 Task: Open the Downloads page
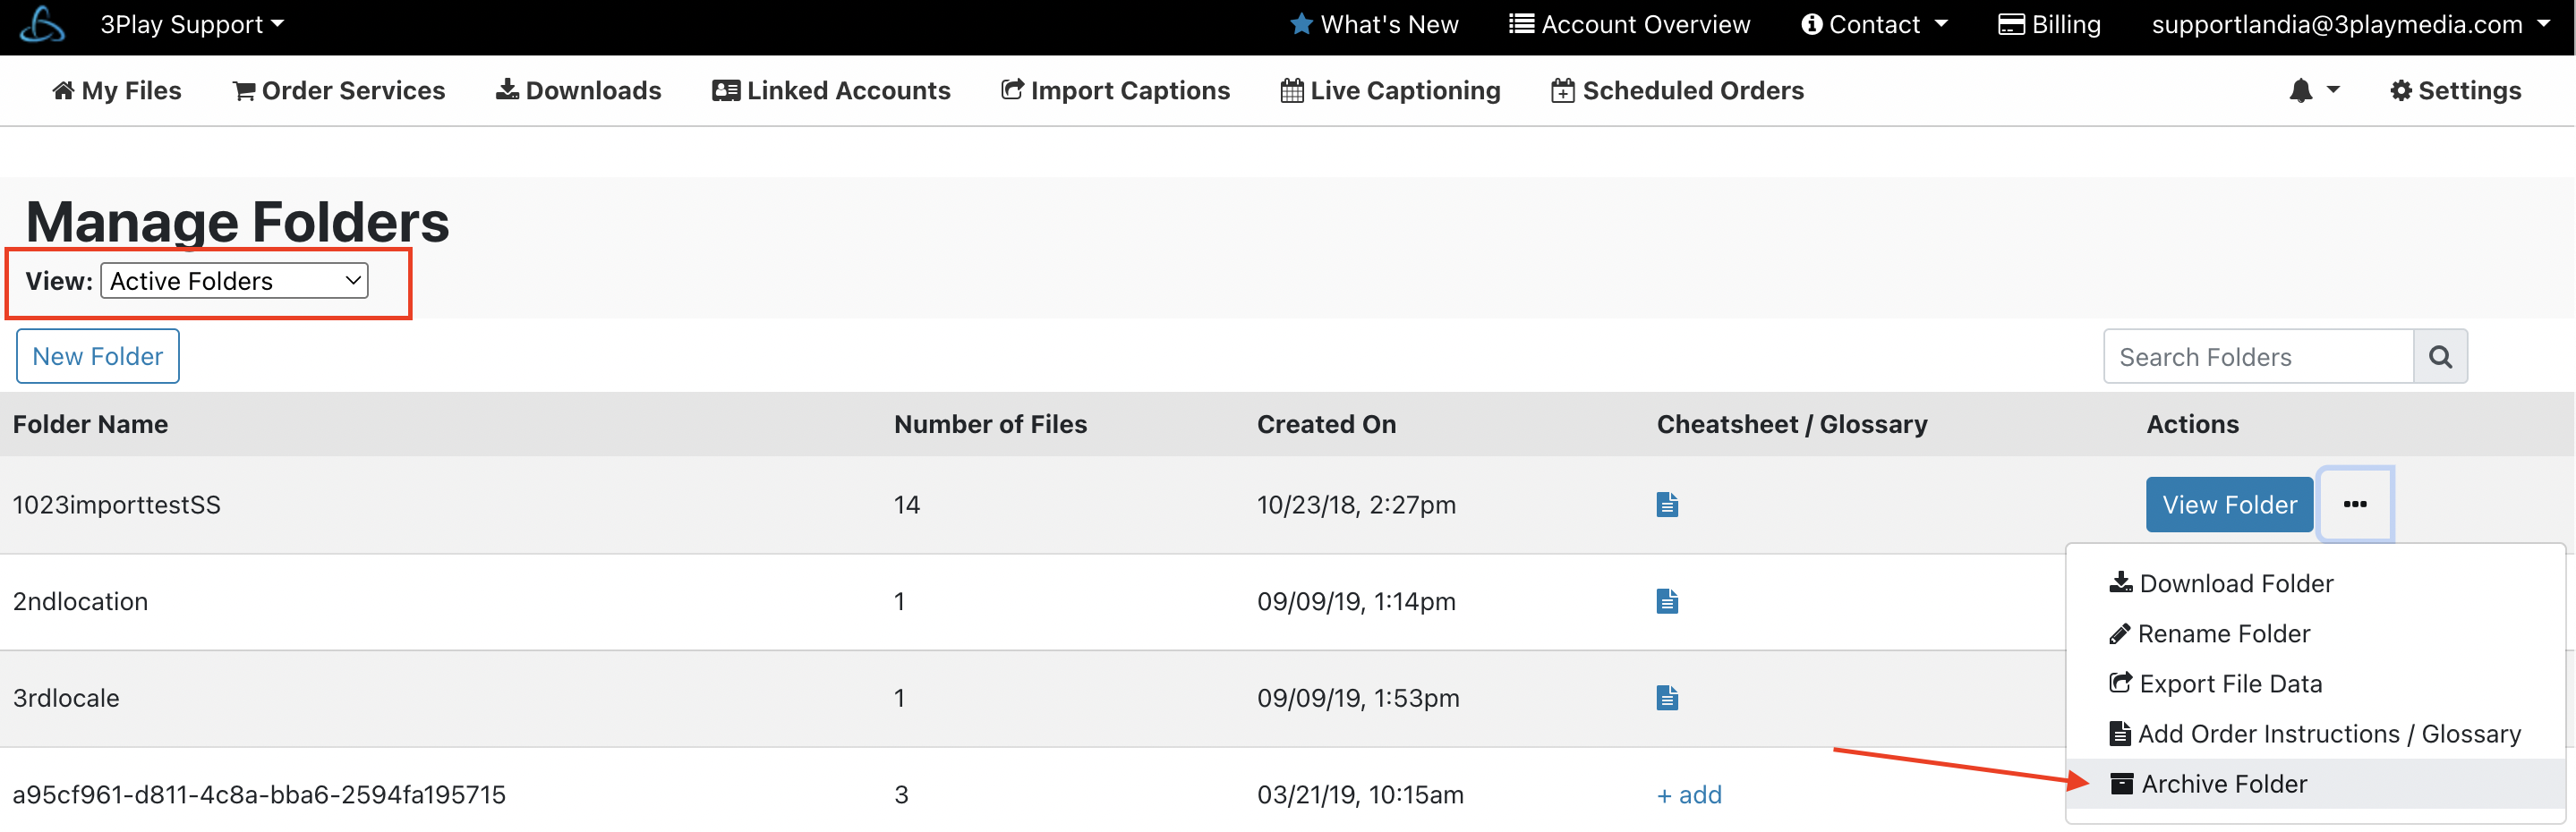click(x=579, y=90)
